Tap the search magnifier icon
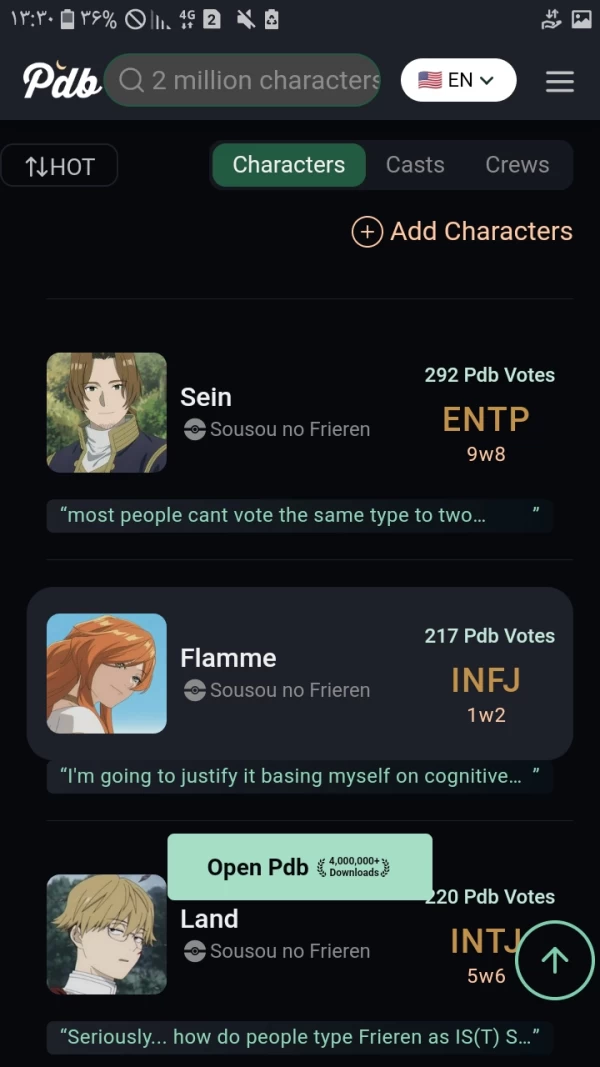Image resolution: width=600 pixels, height=1067 pixels. click(x=132, y=81)
